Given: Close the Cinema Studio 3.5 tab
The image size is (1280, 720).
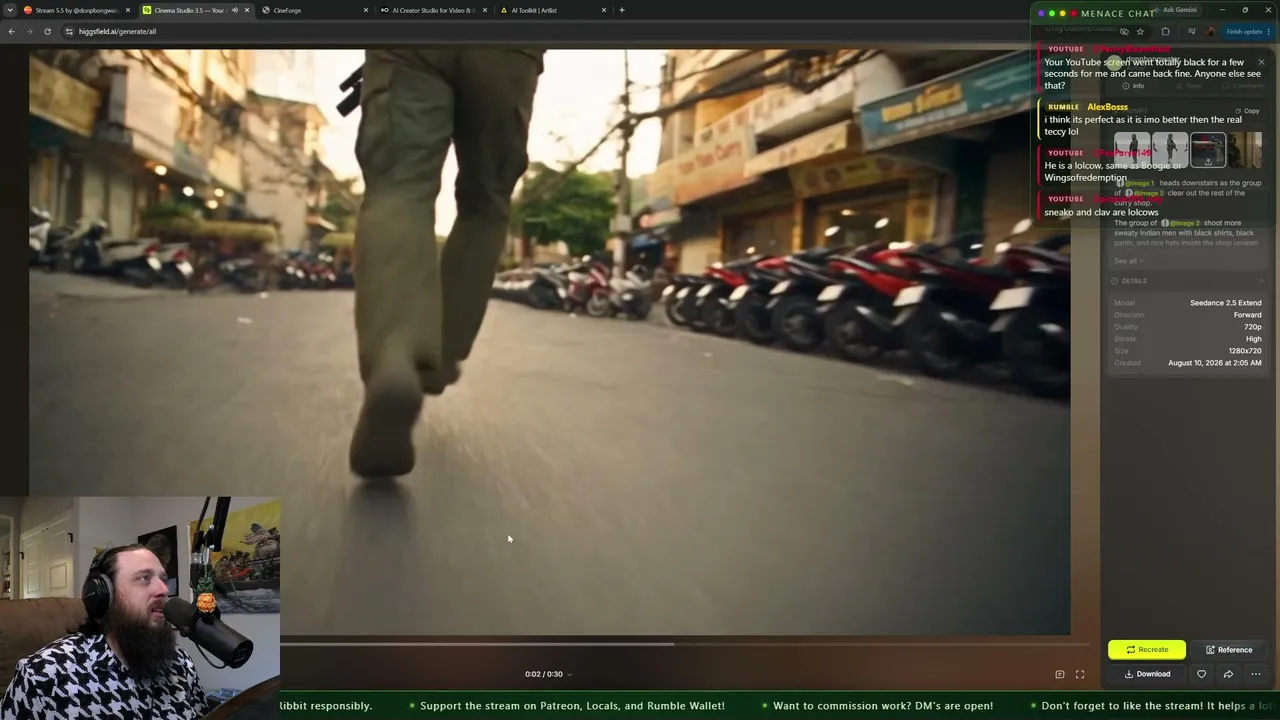Looking at the screenshot, I should 247,10.
